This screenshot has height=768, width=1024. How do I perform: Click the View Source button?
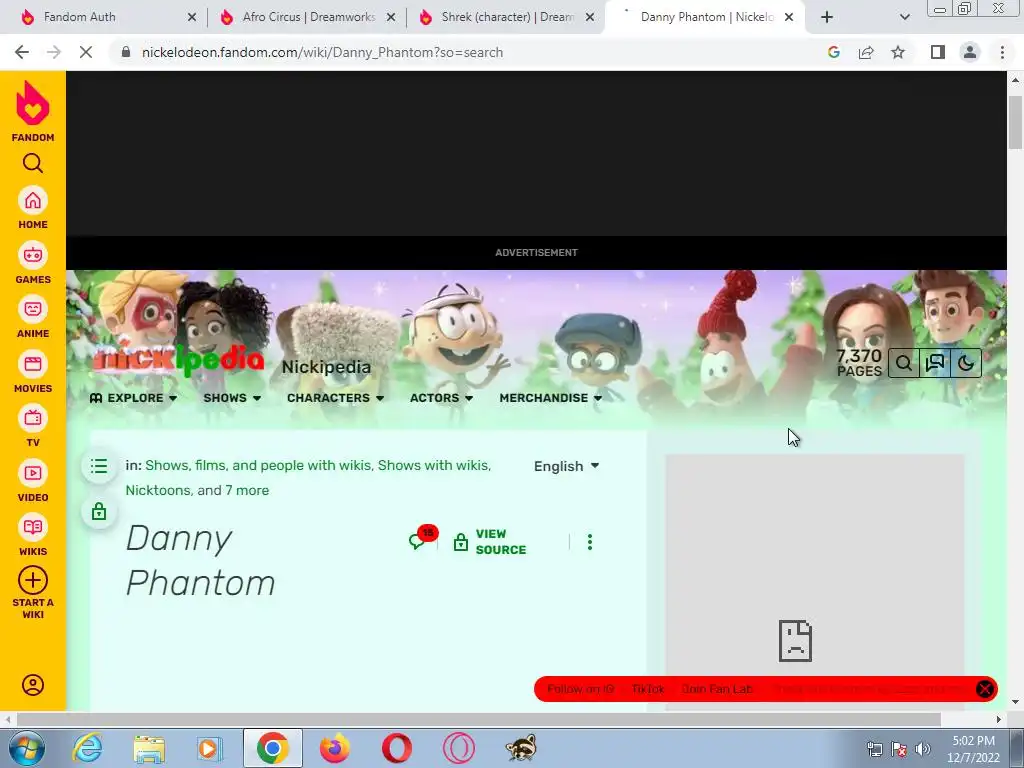[490, 542]
